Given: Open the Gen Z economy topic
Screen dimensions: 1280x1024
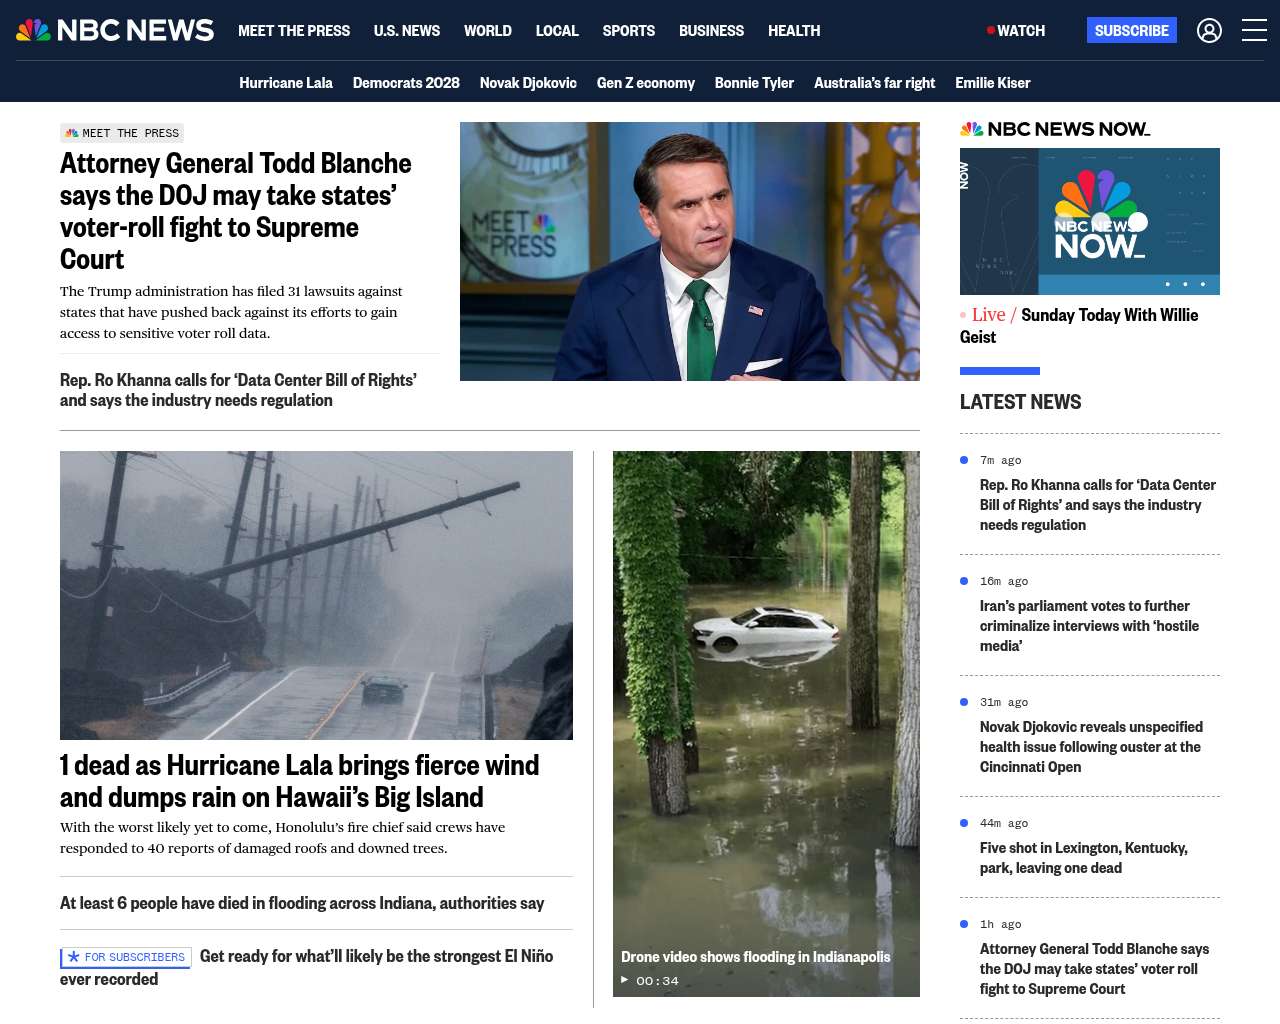Looking at the screenshot, I should coord(646,83).
